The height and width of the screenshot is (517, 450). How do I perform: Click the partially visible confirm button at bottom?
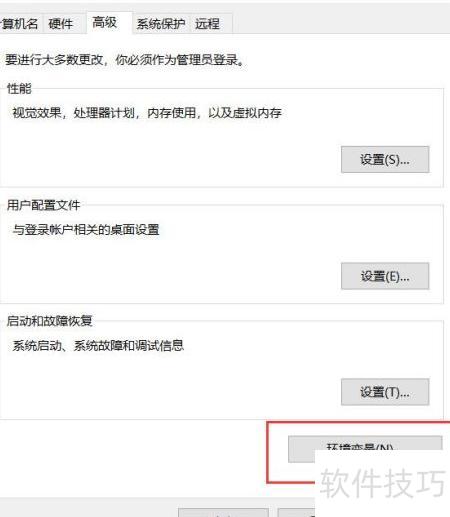[223, 513]
